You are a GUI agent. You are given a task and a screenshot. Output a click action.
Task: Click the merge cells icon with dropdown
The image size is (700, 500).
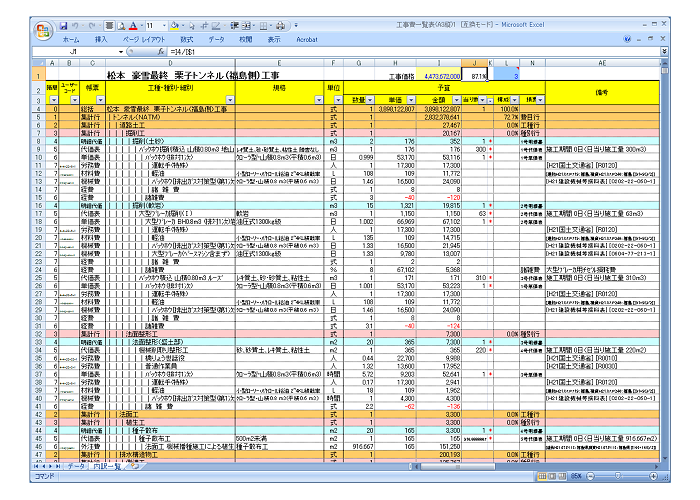click(x=247, y=26)
